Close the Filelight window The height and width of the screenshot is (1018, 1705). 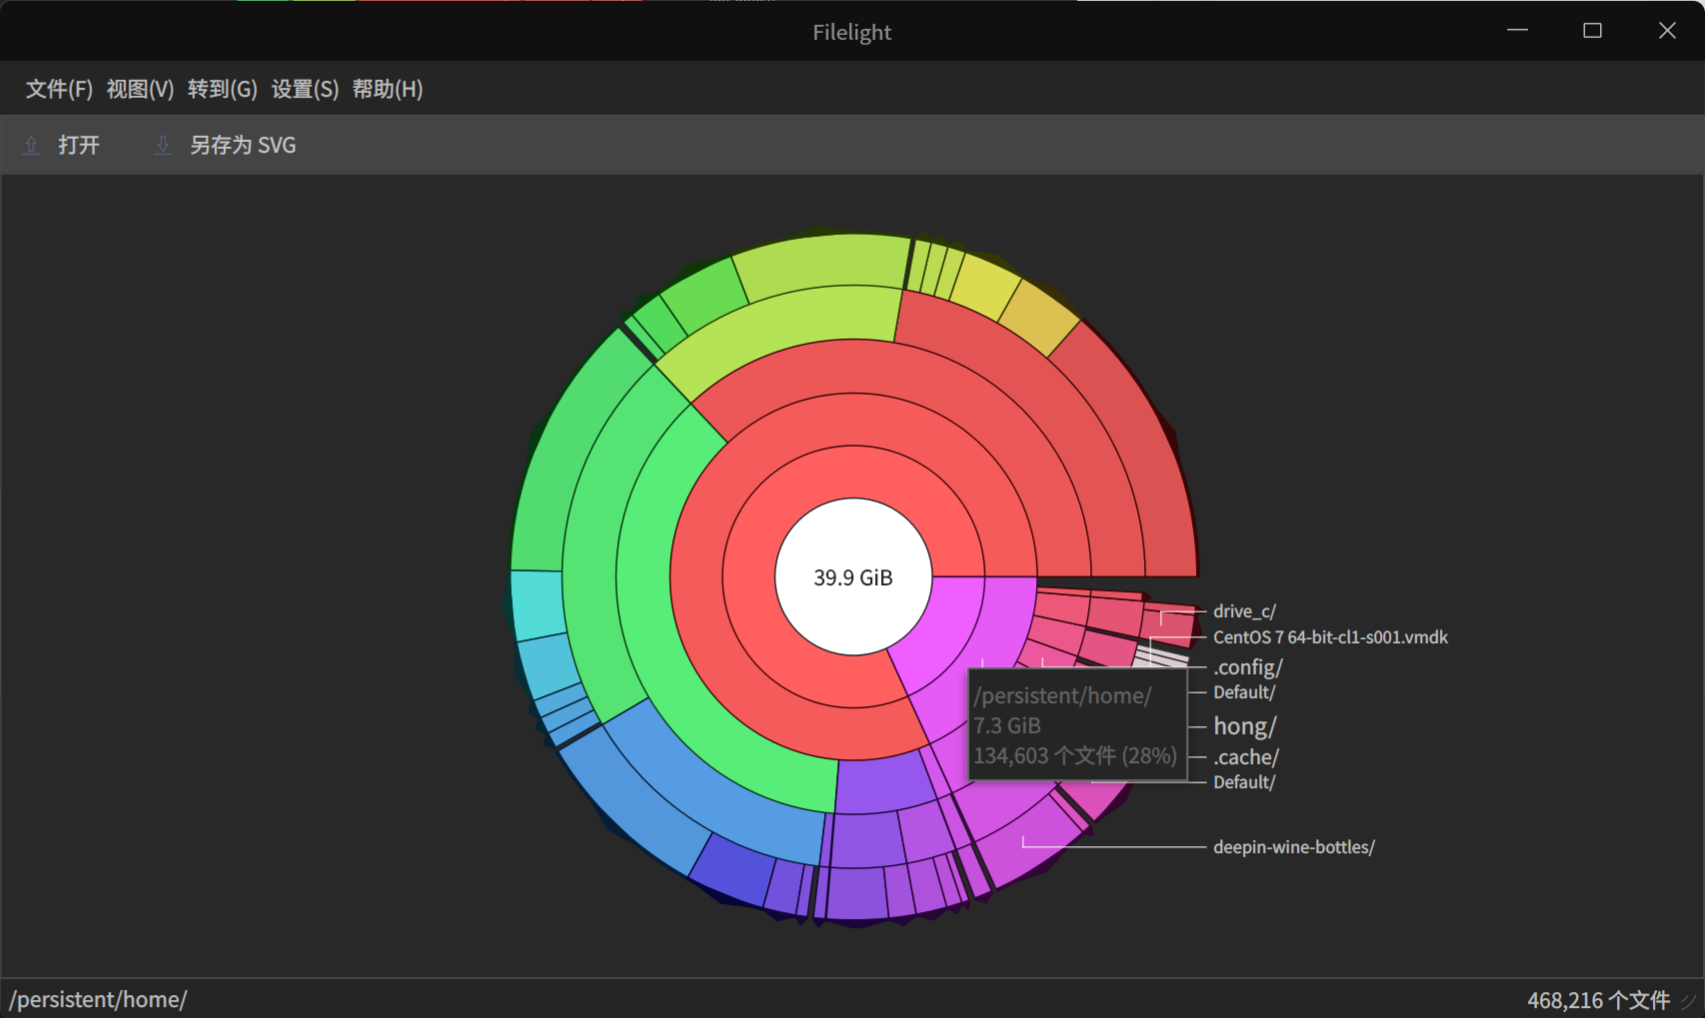1667,31
